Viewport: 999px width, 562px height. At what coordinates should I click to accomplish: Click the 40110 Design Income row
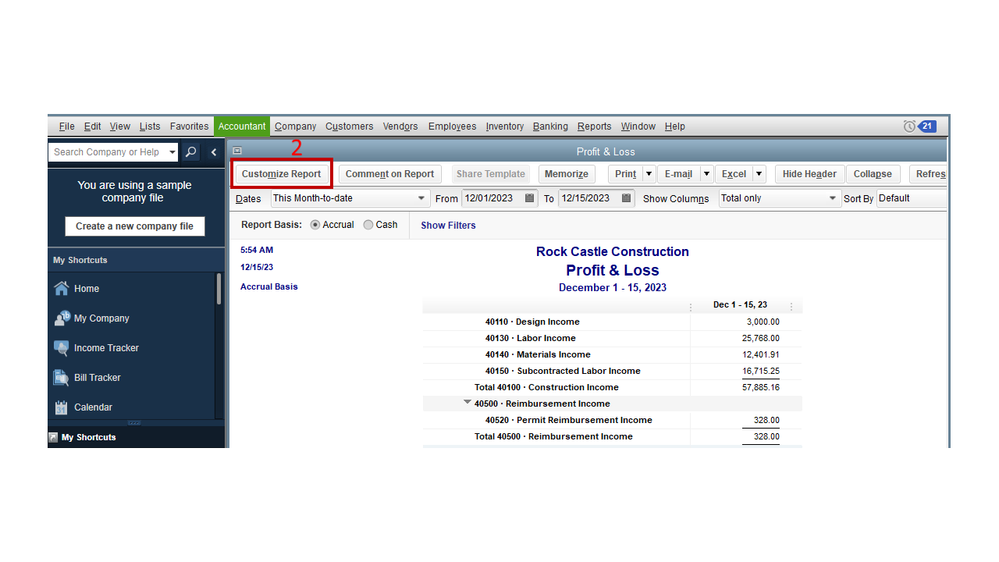pyautogui.click(x=612, y=322)
